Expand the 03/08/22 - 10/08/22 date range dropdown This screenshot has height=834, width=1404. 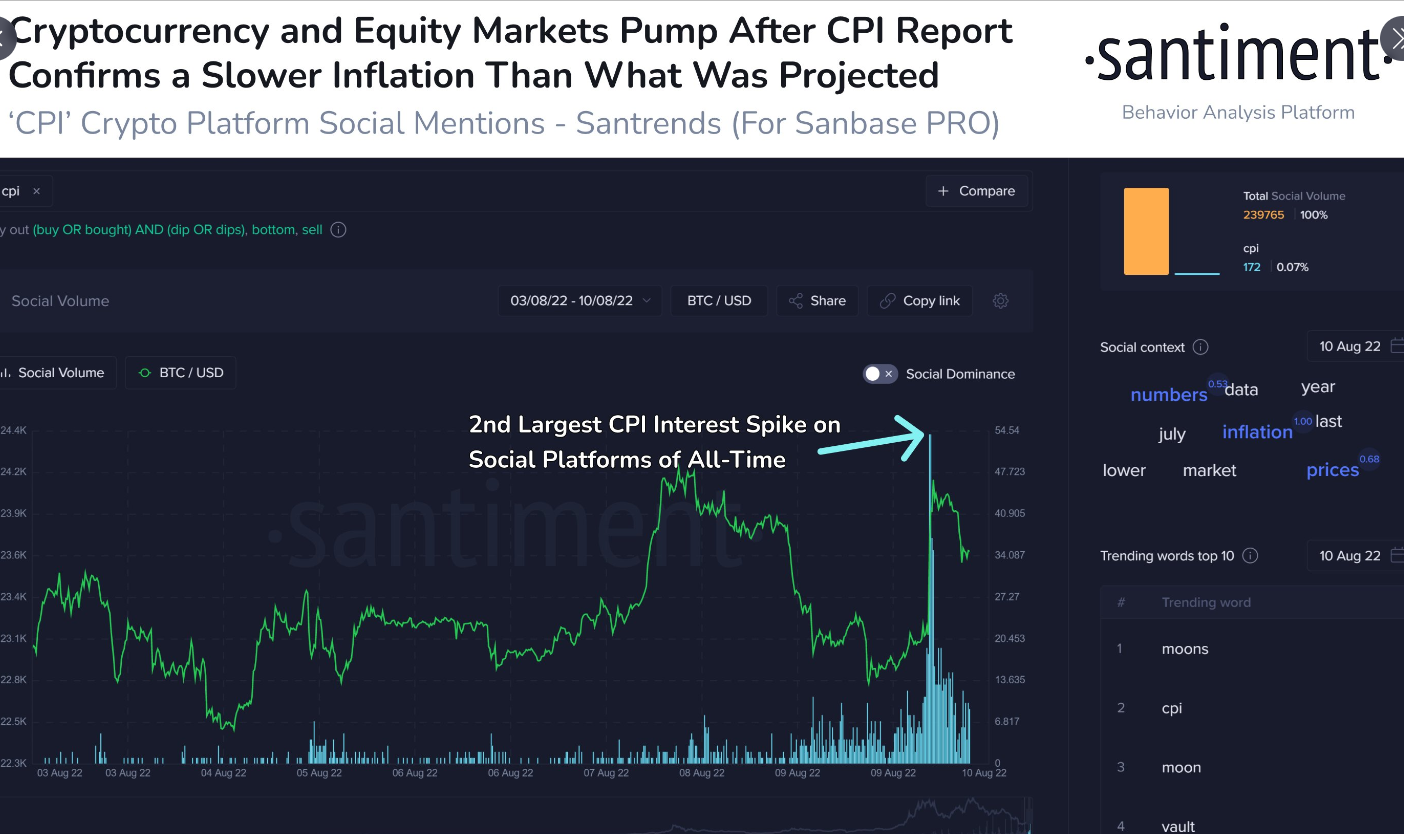pyautogui.click(x=580, y=301)
